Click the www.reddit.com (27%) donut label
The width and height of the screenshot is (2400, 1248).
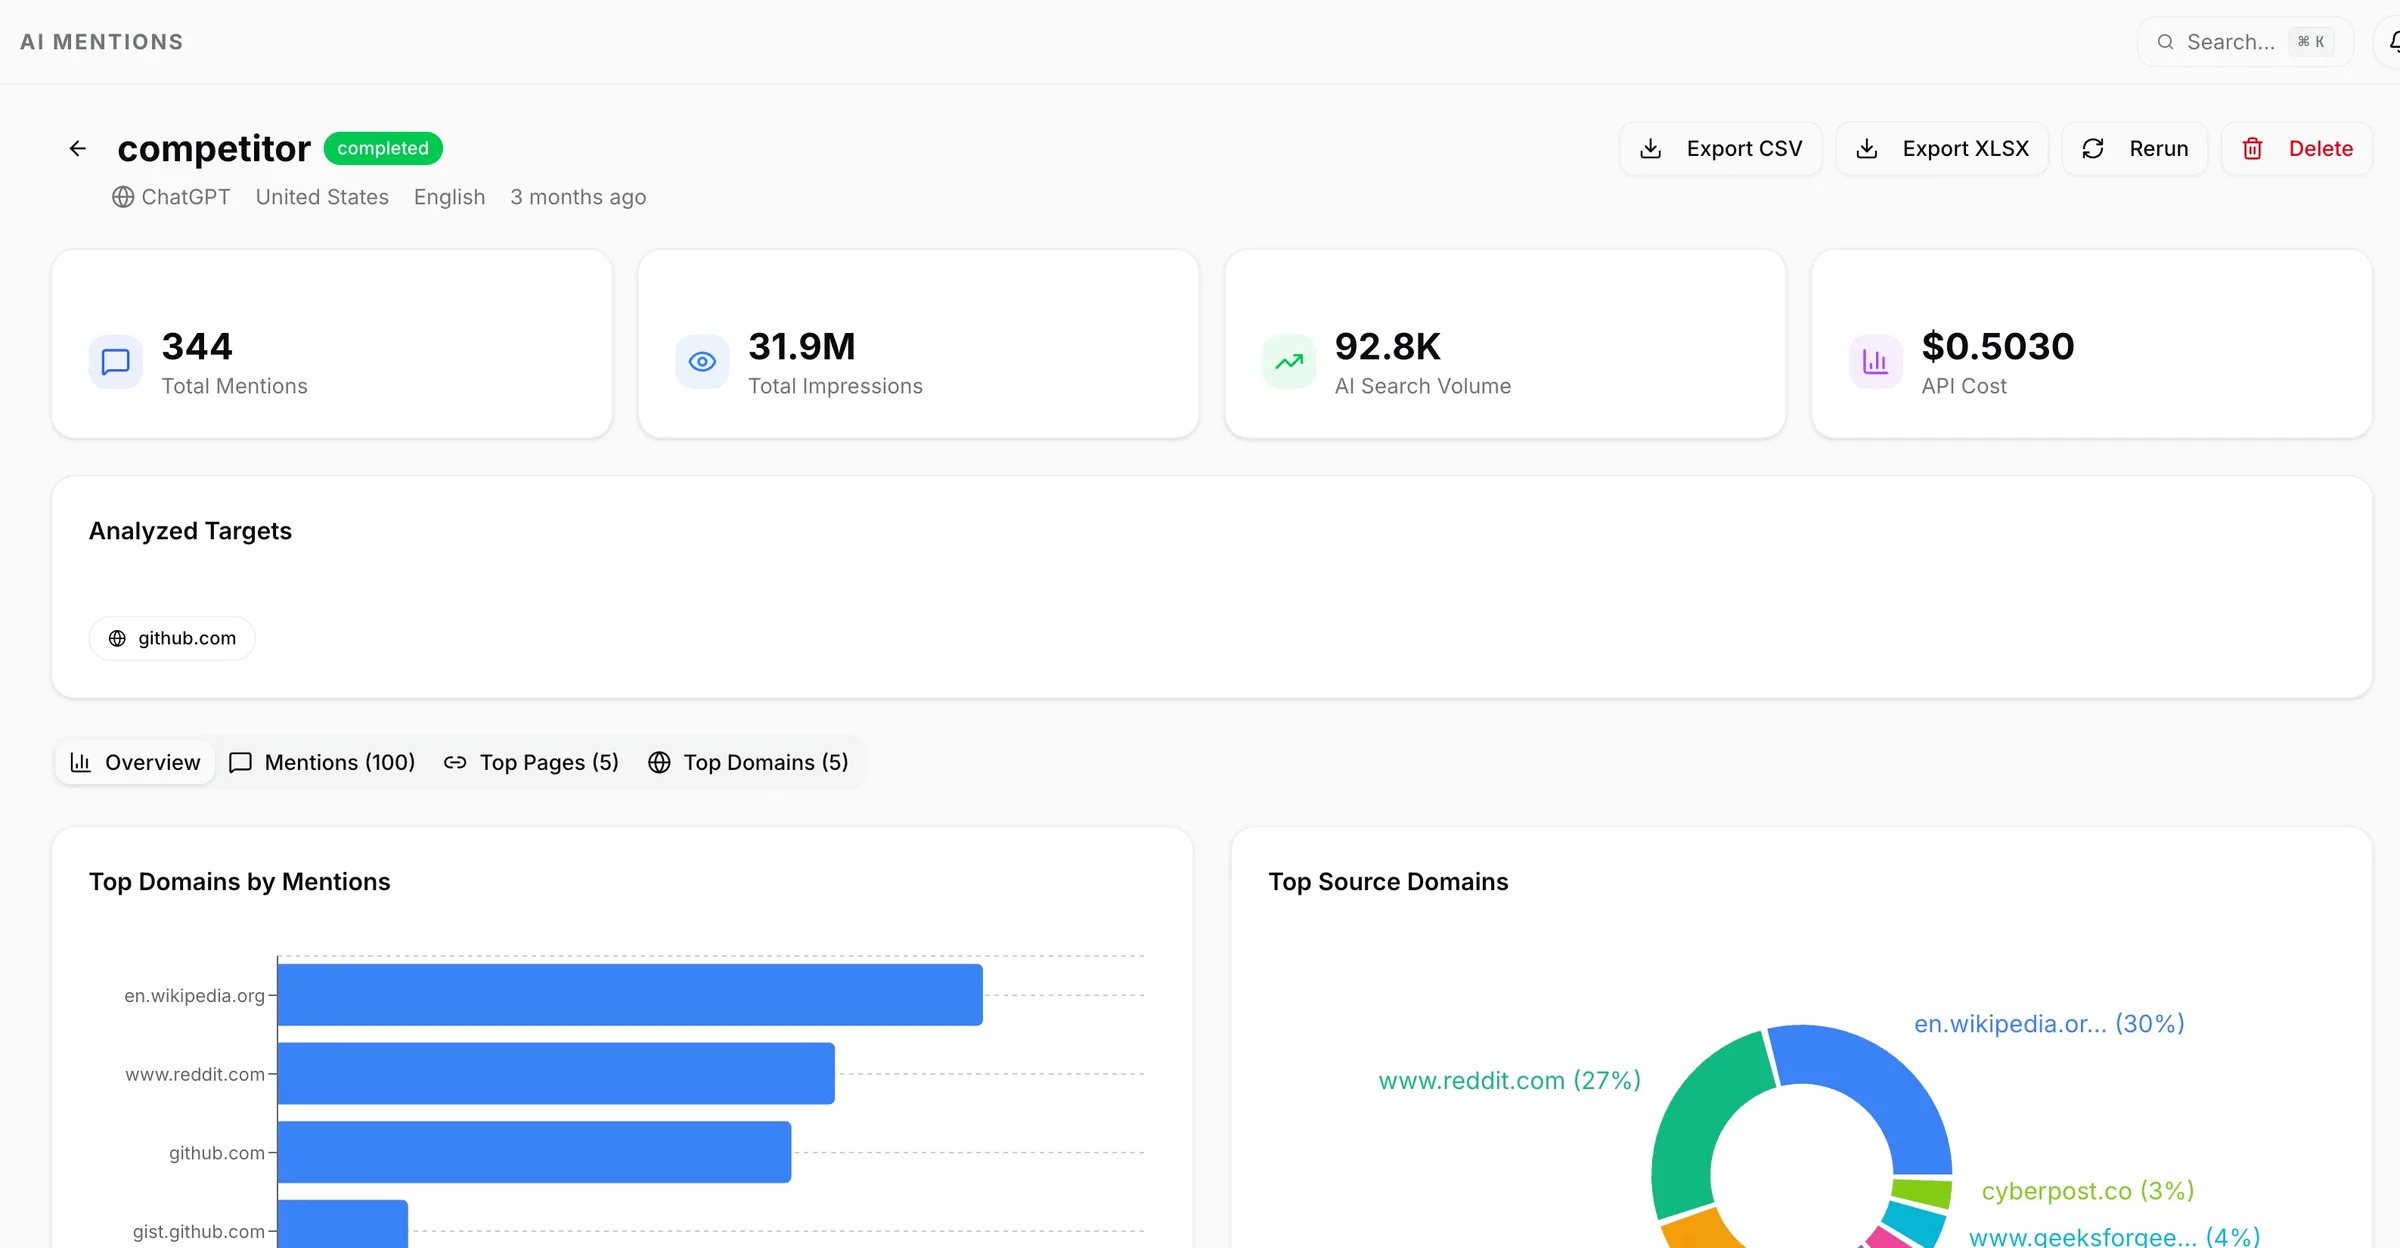click(x=1510, y=1080)
